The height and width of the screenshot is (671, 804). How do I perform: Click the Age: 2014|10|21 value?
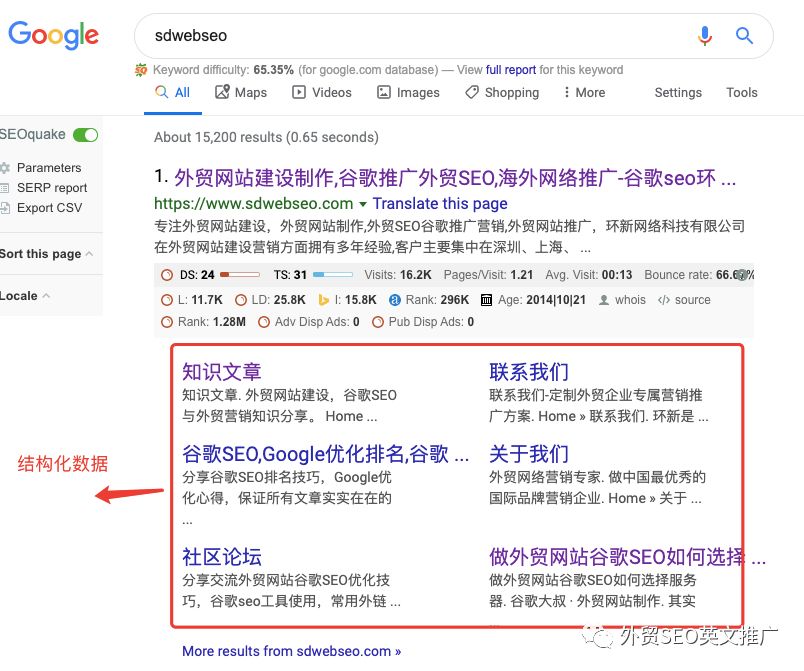[x=556, y=300]
